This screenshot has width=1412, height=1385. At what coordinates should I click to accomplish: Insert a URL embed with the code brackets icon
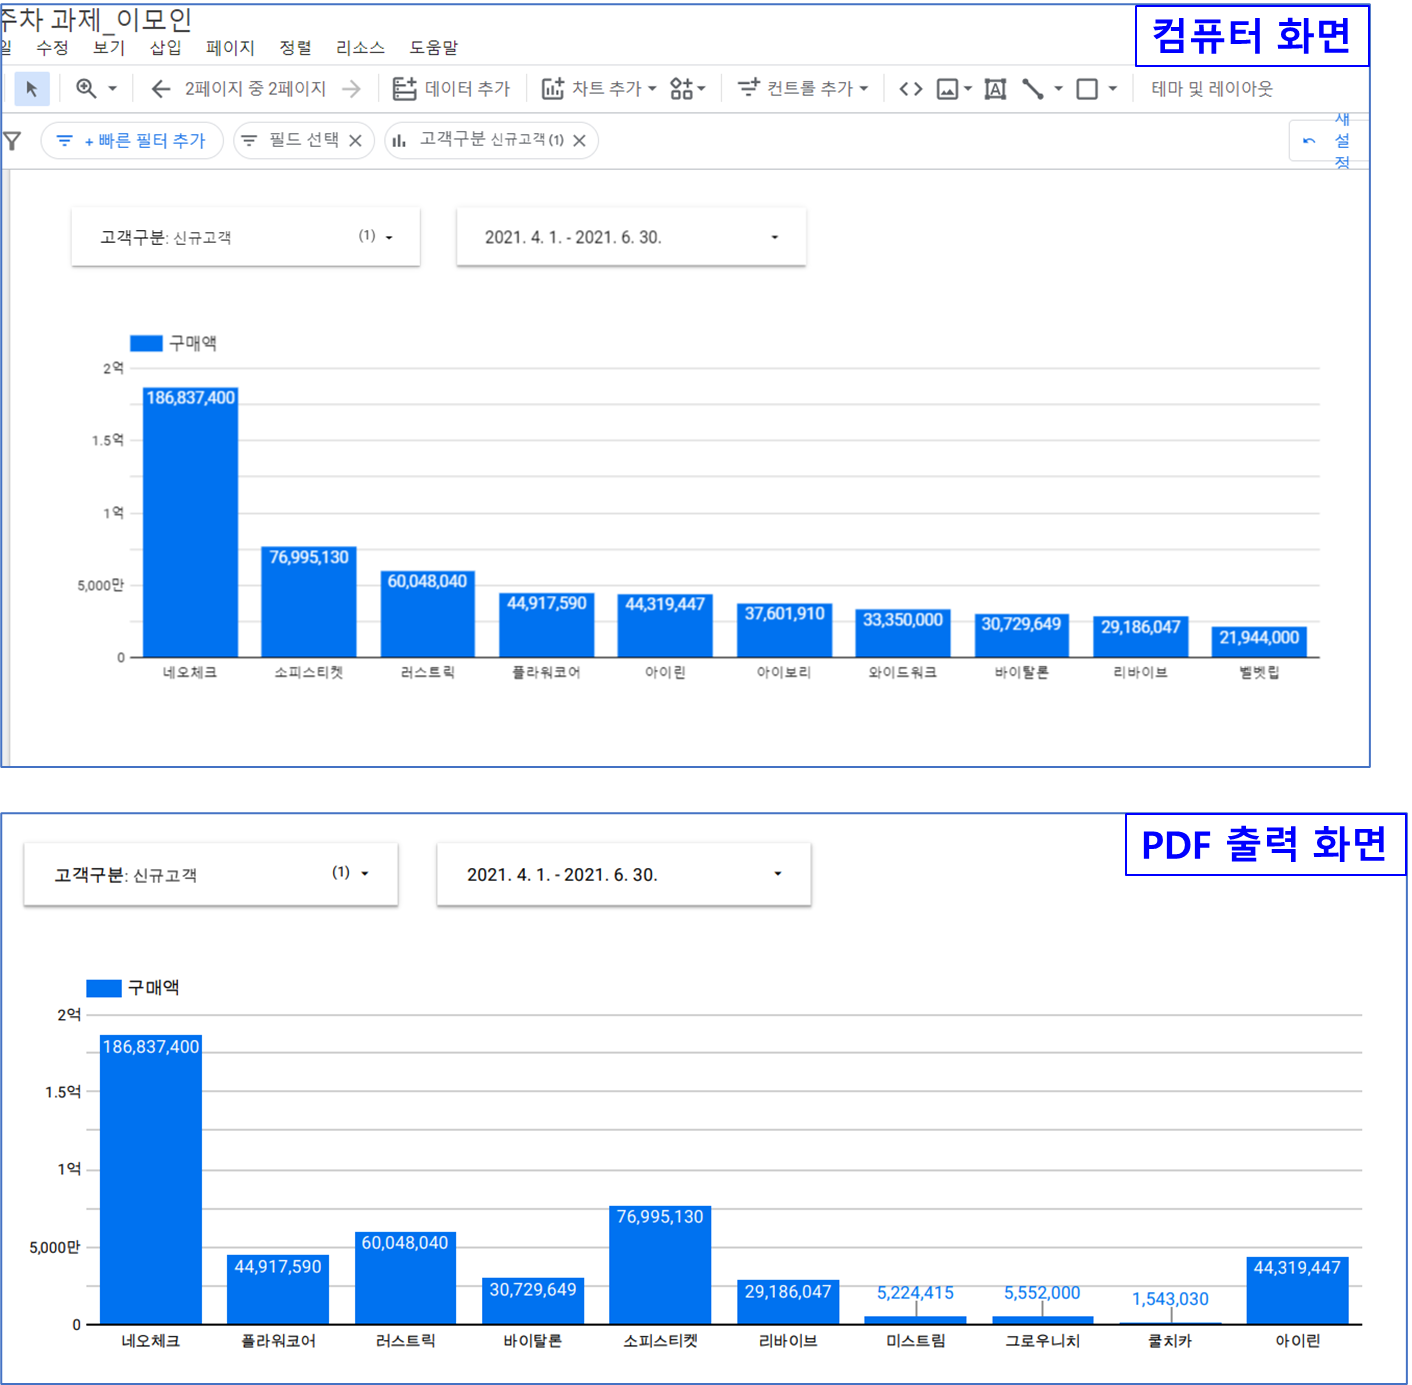coord(910,89)
